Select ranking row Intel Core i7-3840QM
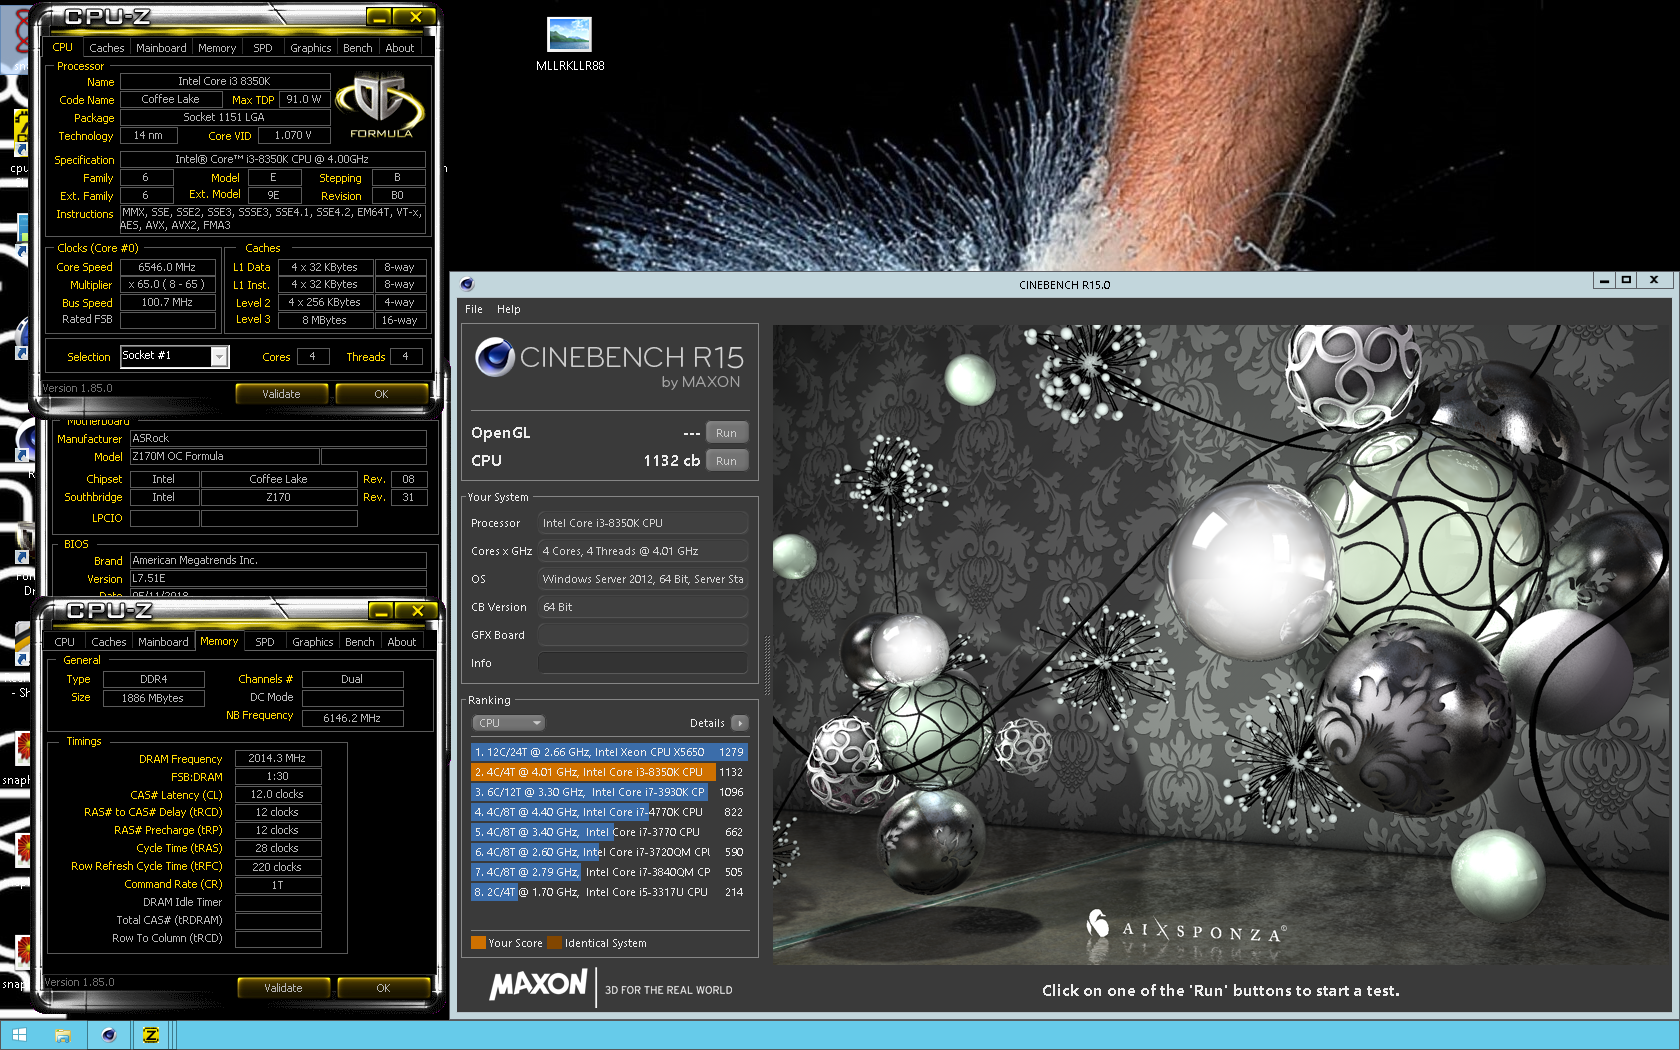This screenshot has height=1050, width=1680. pyautogui.click(x=609, y=872)
